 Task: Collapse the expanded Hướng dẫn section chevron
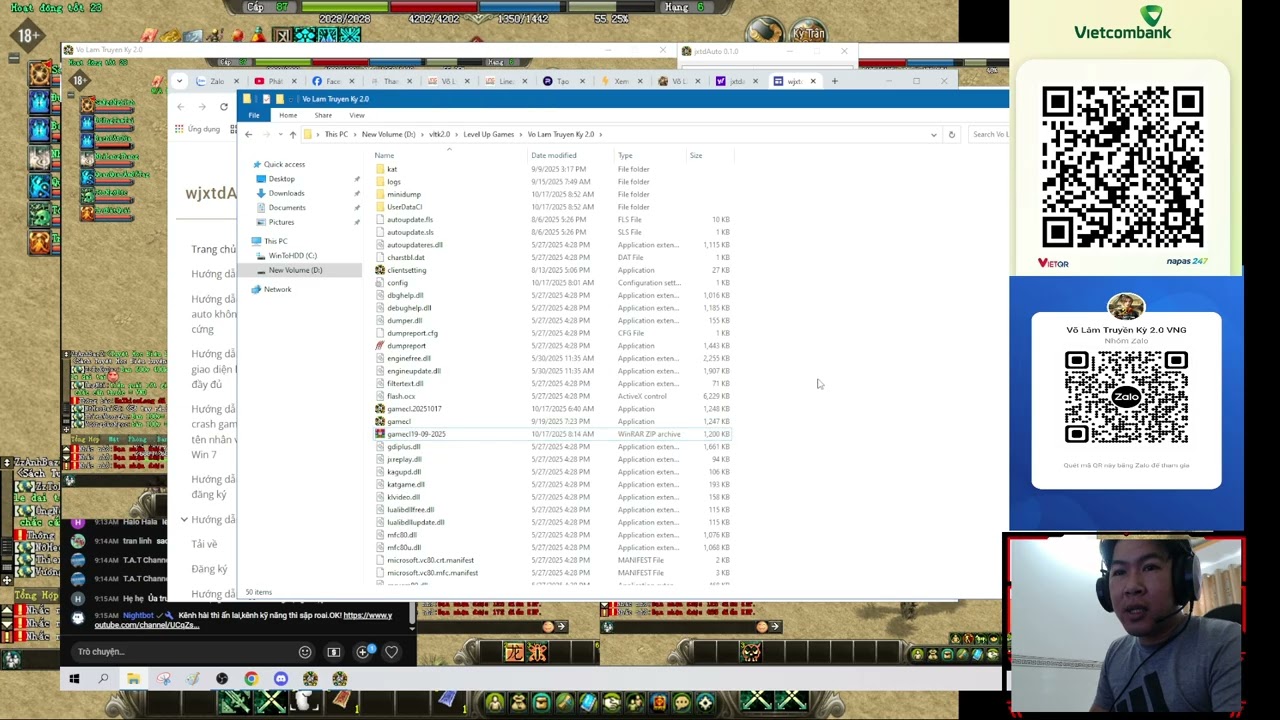184,520
